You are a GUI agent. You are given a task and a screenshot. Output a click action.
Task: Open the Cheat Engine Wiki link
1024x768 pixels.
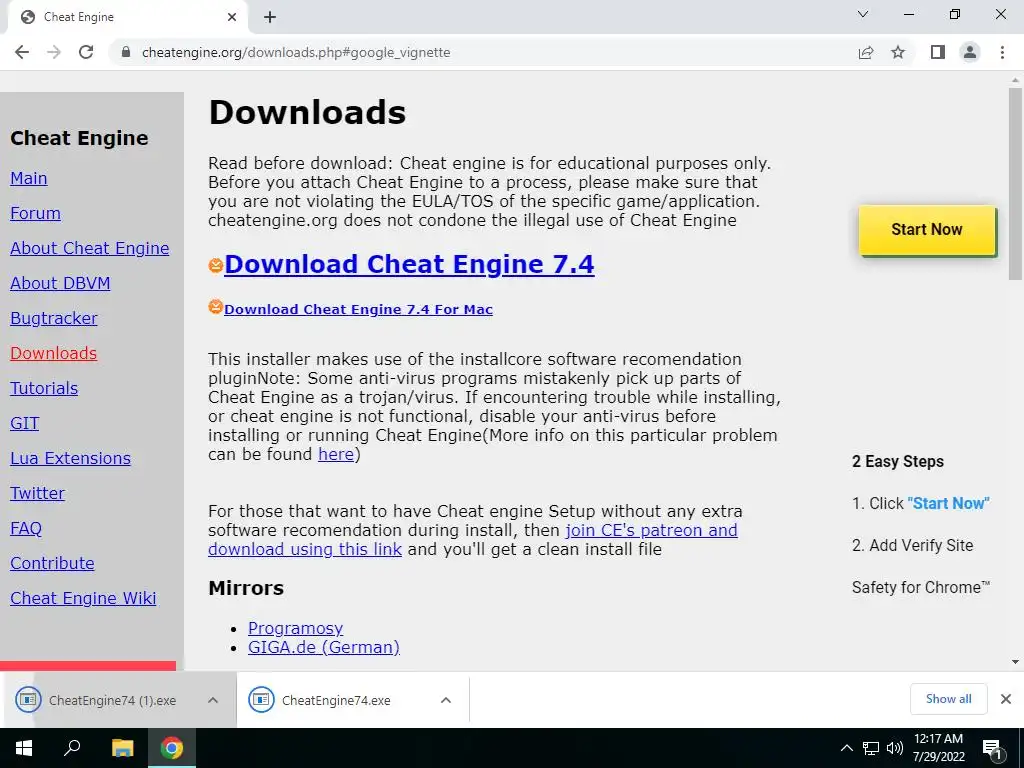(x=83, y=598)
